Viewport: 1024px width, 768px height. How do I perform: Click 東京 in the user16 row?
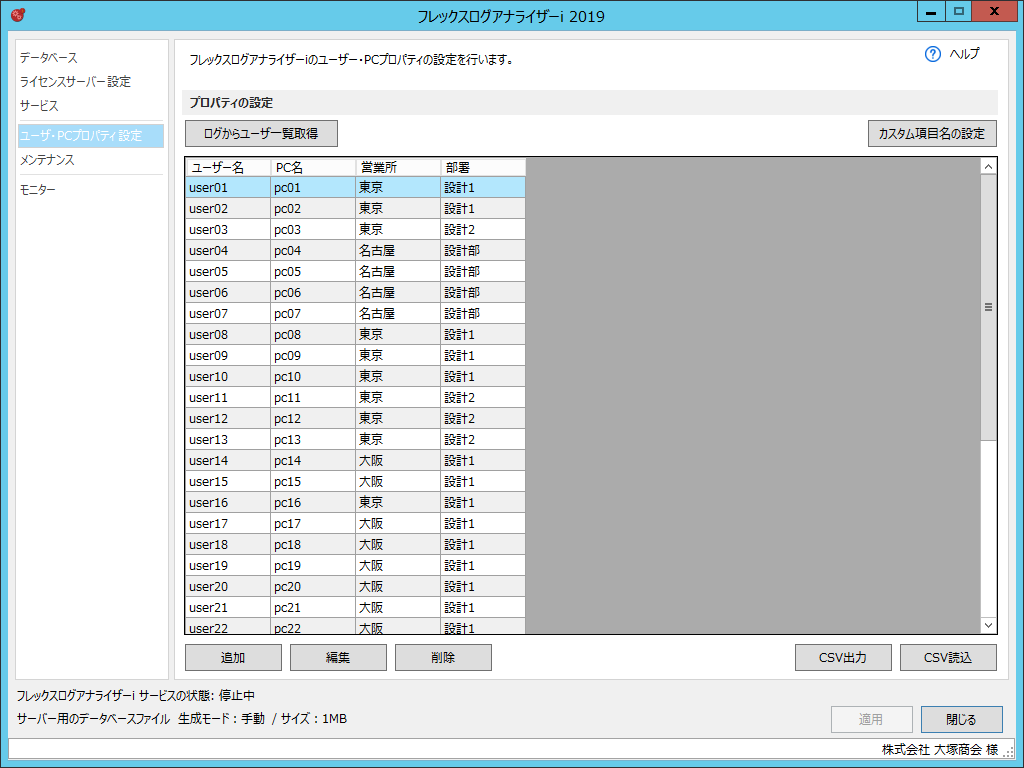point(398,502)
